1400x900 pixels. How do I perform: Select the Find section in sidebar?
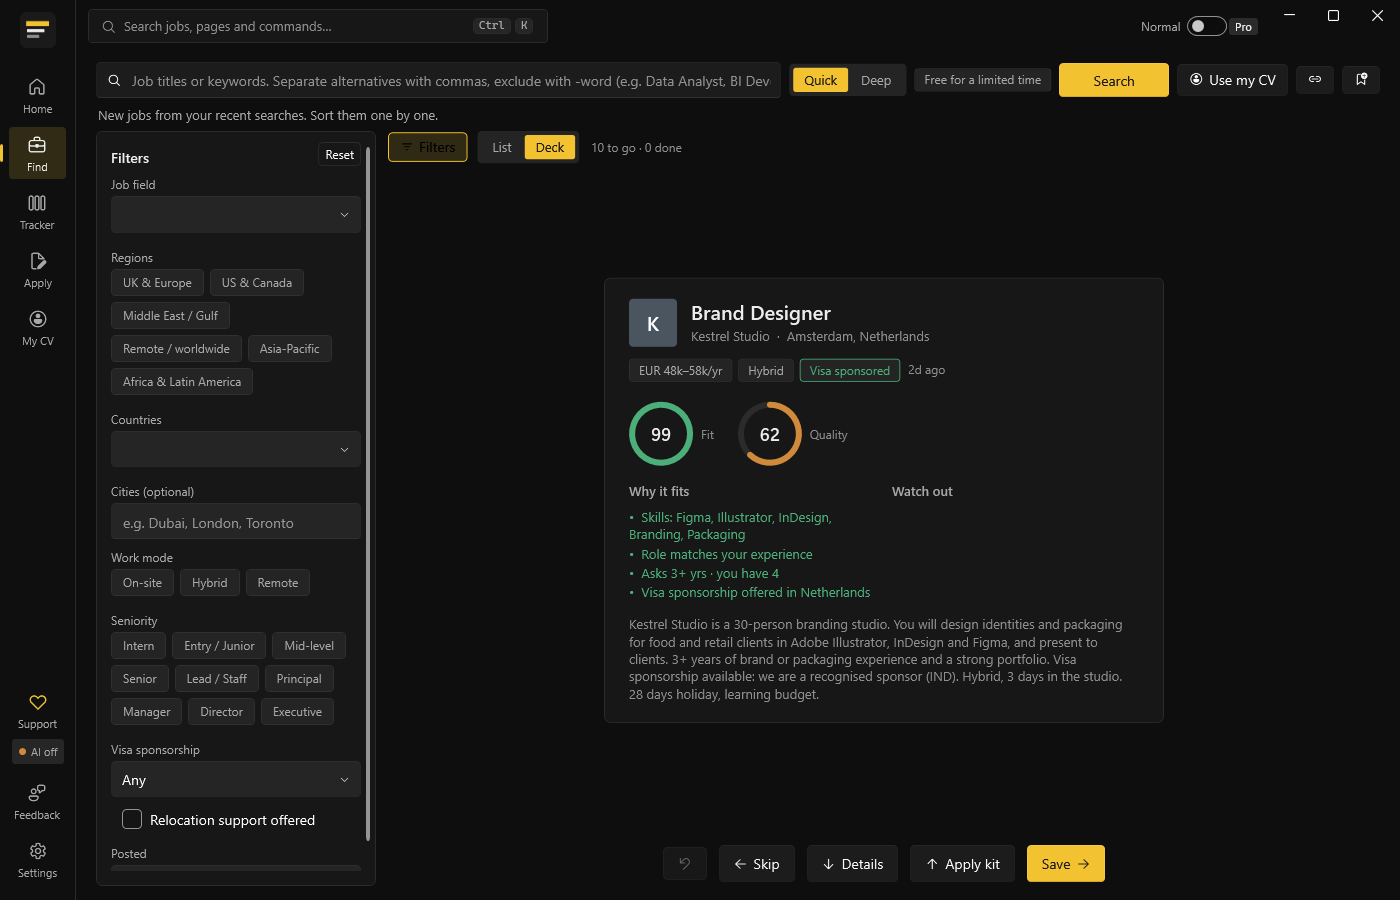pyautogui.click(x=37, y=154)
